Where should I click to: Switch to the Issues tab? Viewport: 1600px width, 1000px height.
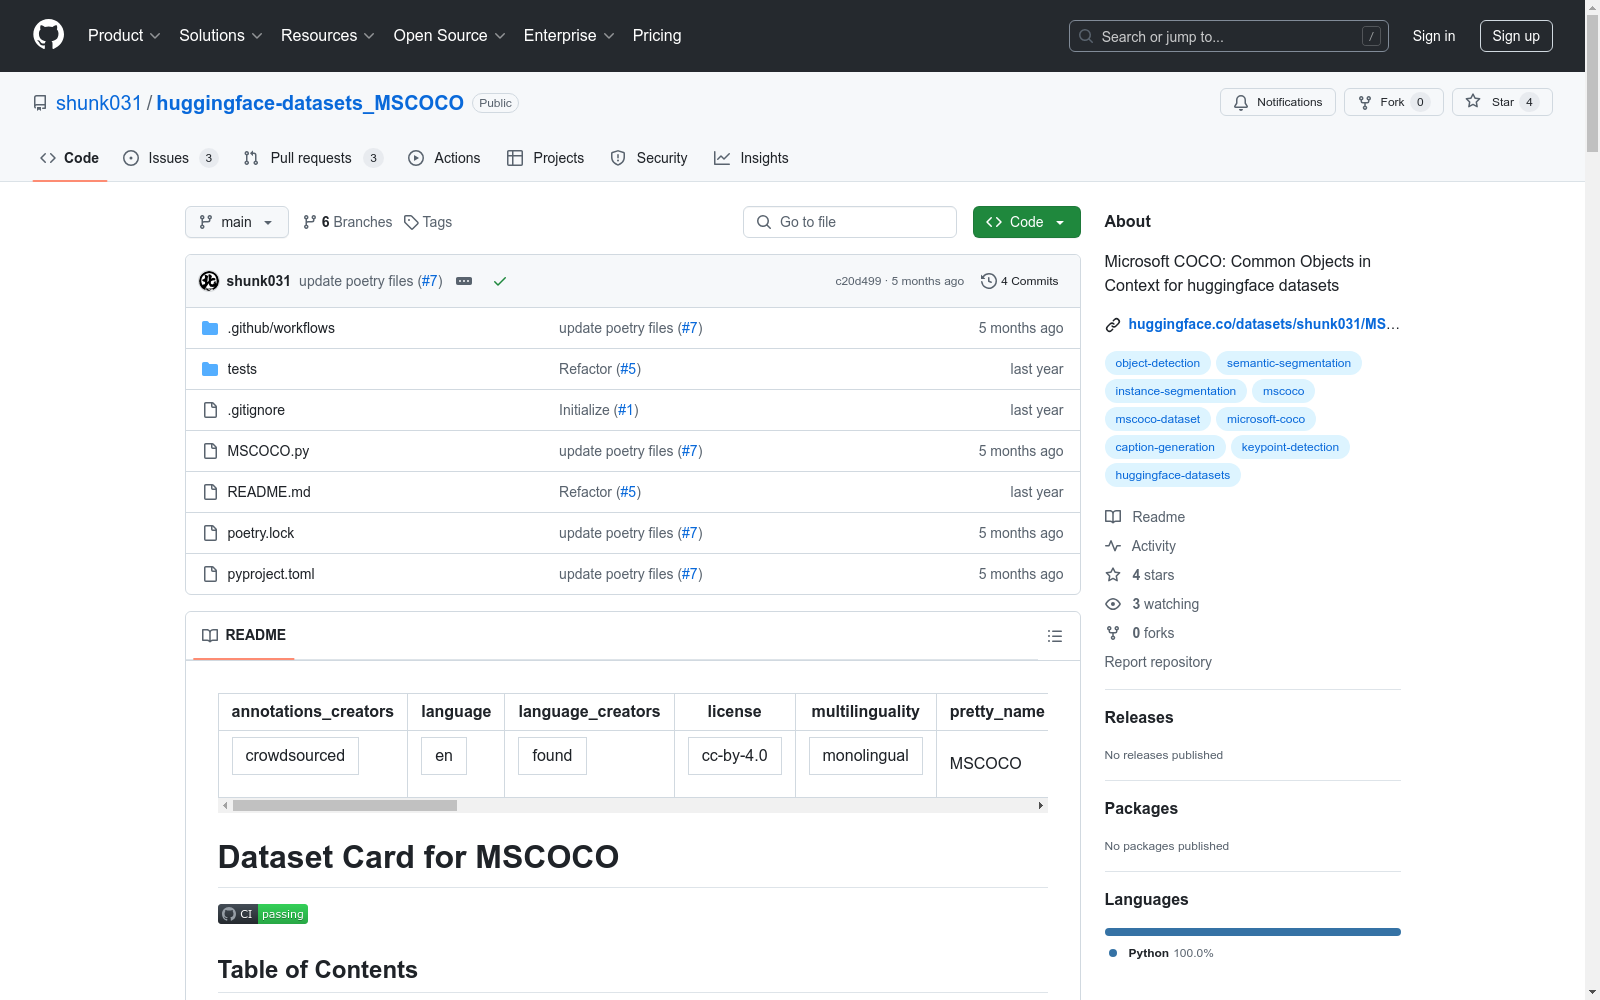[170, 158]
